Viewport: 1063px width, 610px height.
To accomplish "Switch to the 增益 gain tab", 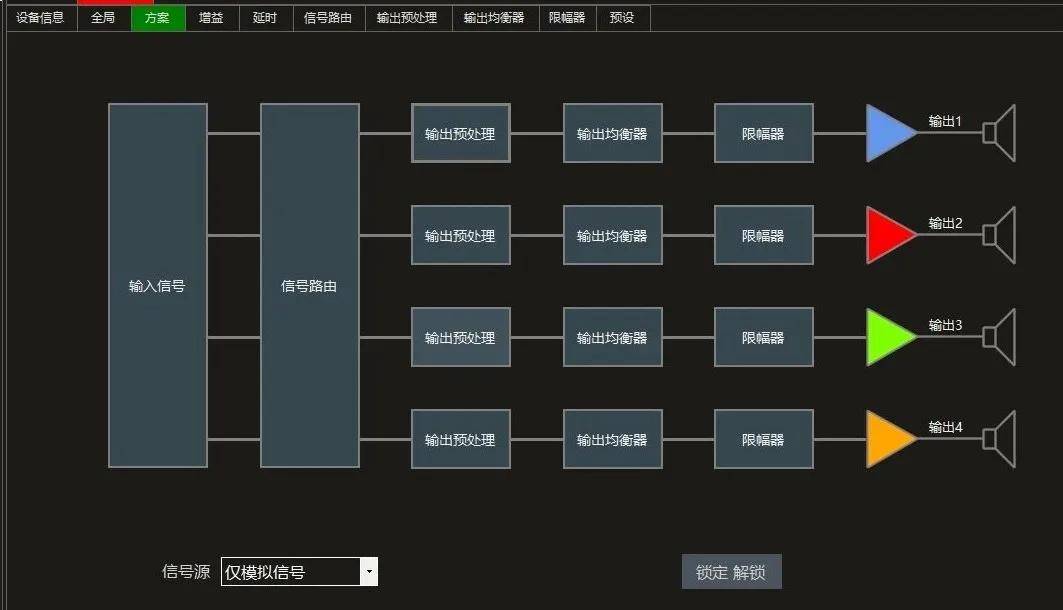I will [x=211, y=17].
